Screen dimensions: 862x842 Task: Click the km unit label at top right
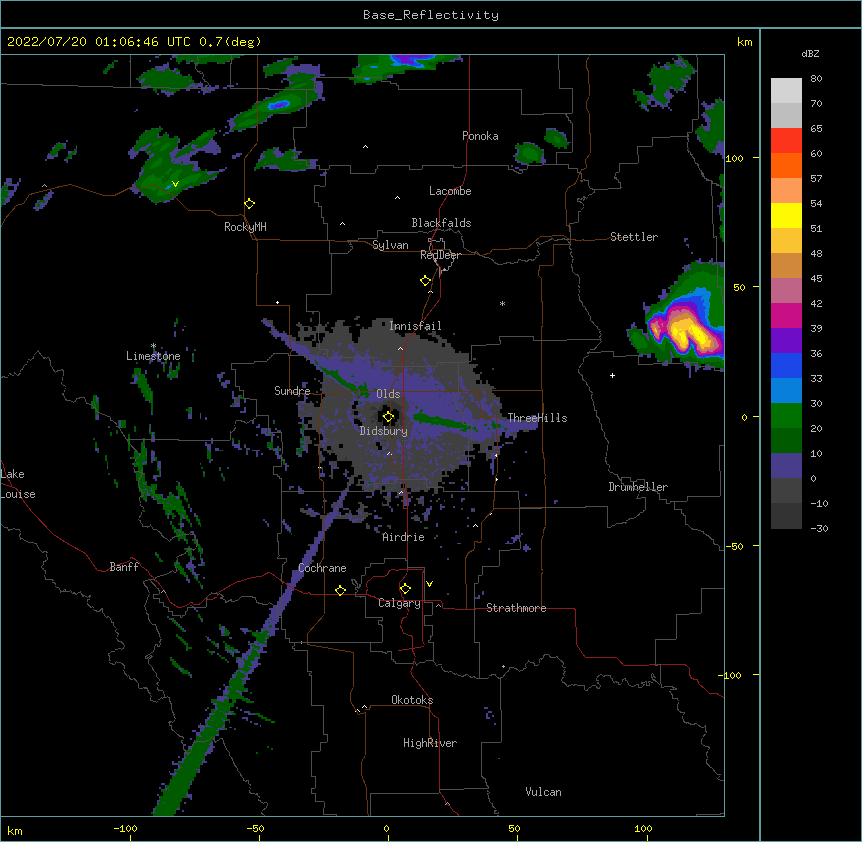click(744, 42)
